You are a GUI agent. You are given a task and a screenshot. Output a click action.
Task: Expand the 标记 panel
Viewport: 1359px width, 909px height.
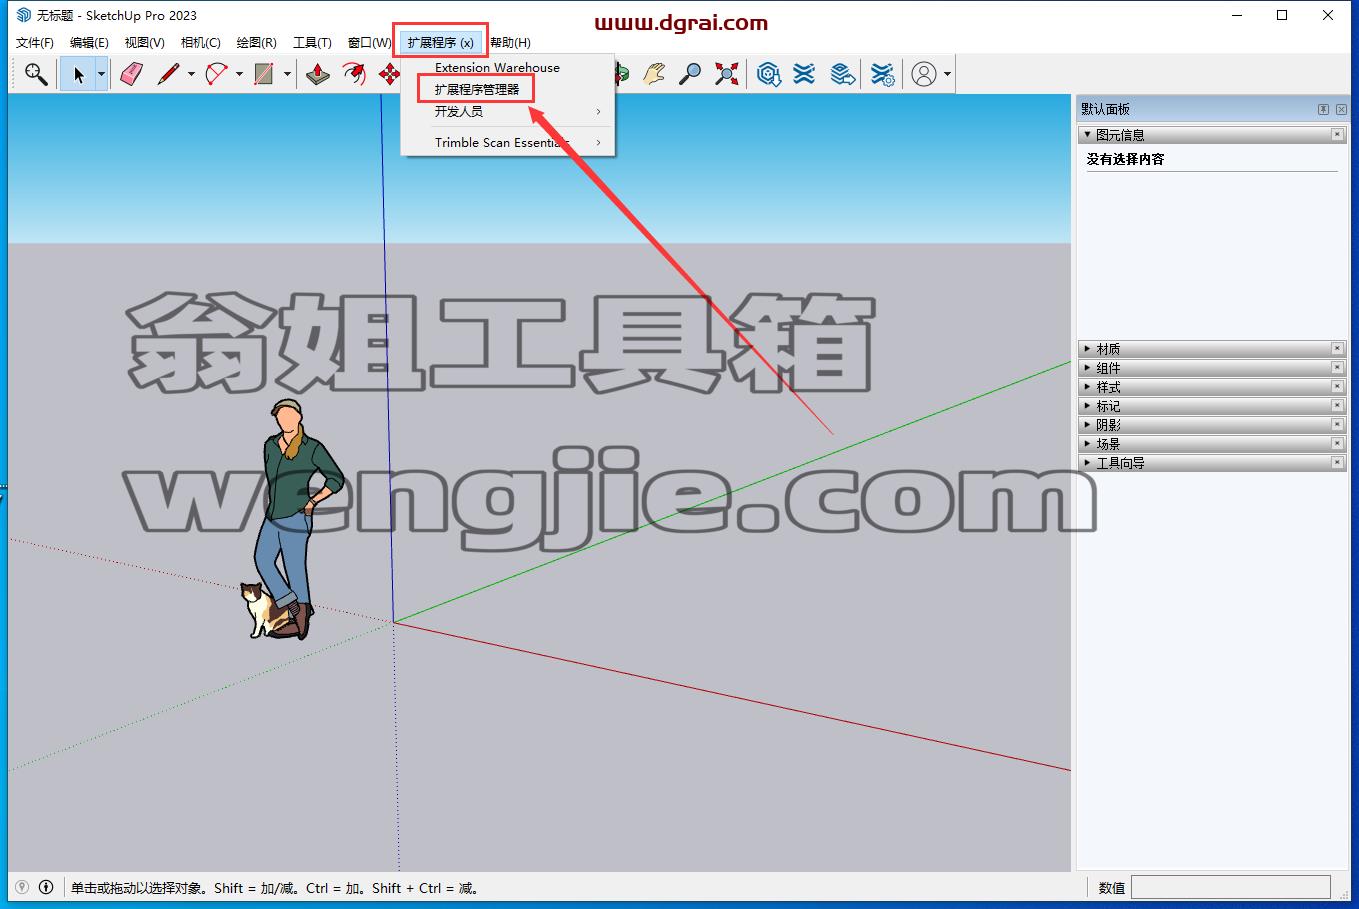point(1087,406)
